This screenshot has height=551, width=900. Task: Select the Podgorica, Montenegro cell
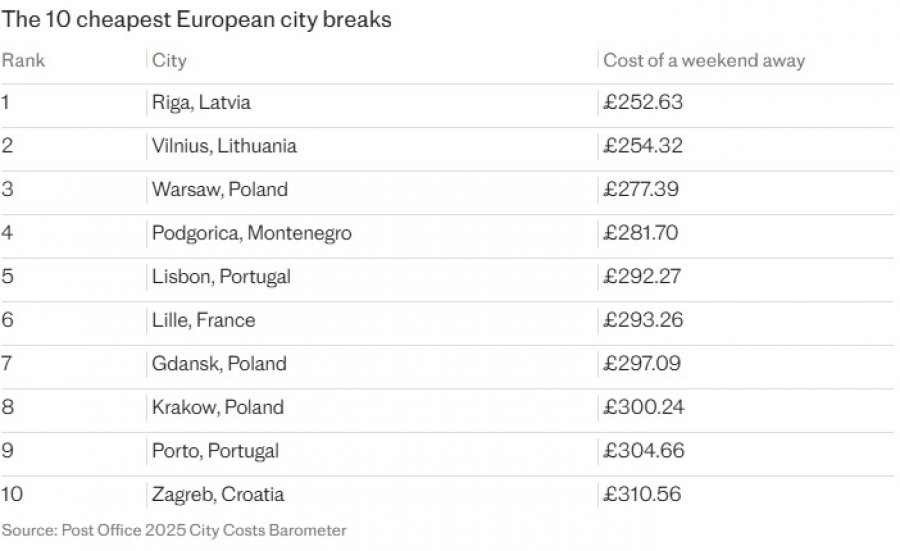tap(251, 233)
